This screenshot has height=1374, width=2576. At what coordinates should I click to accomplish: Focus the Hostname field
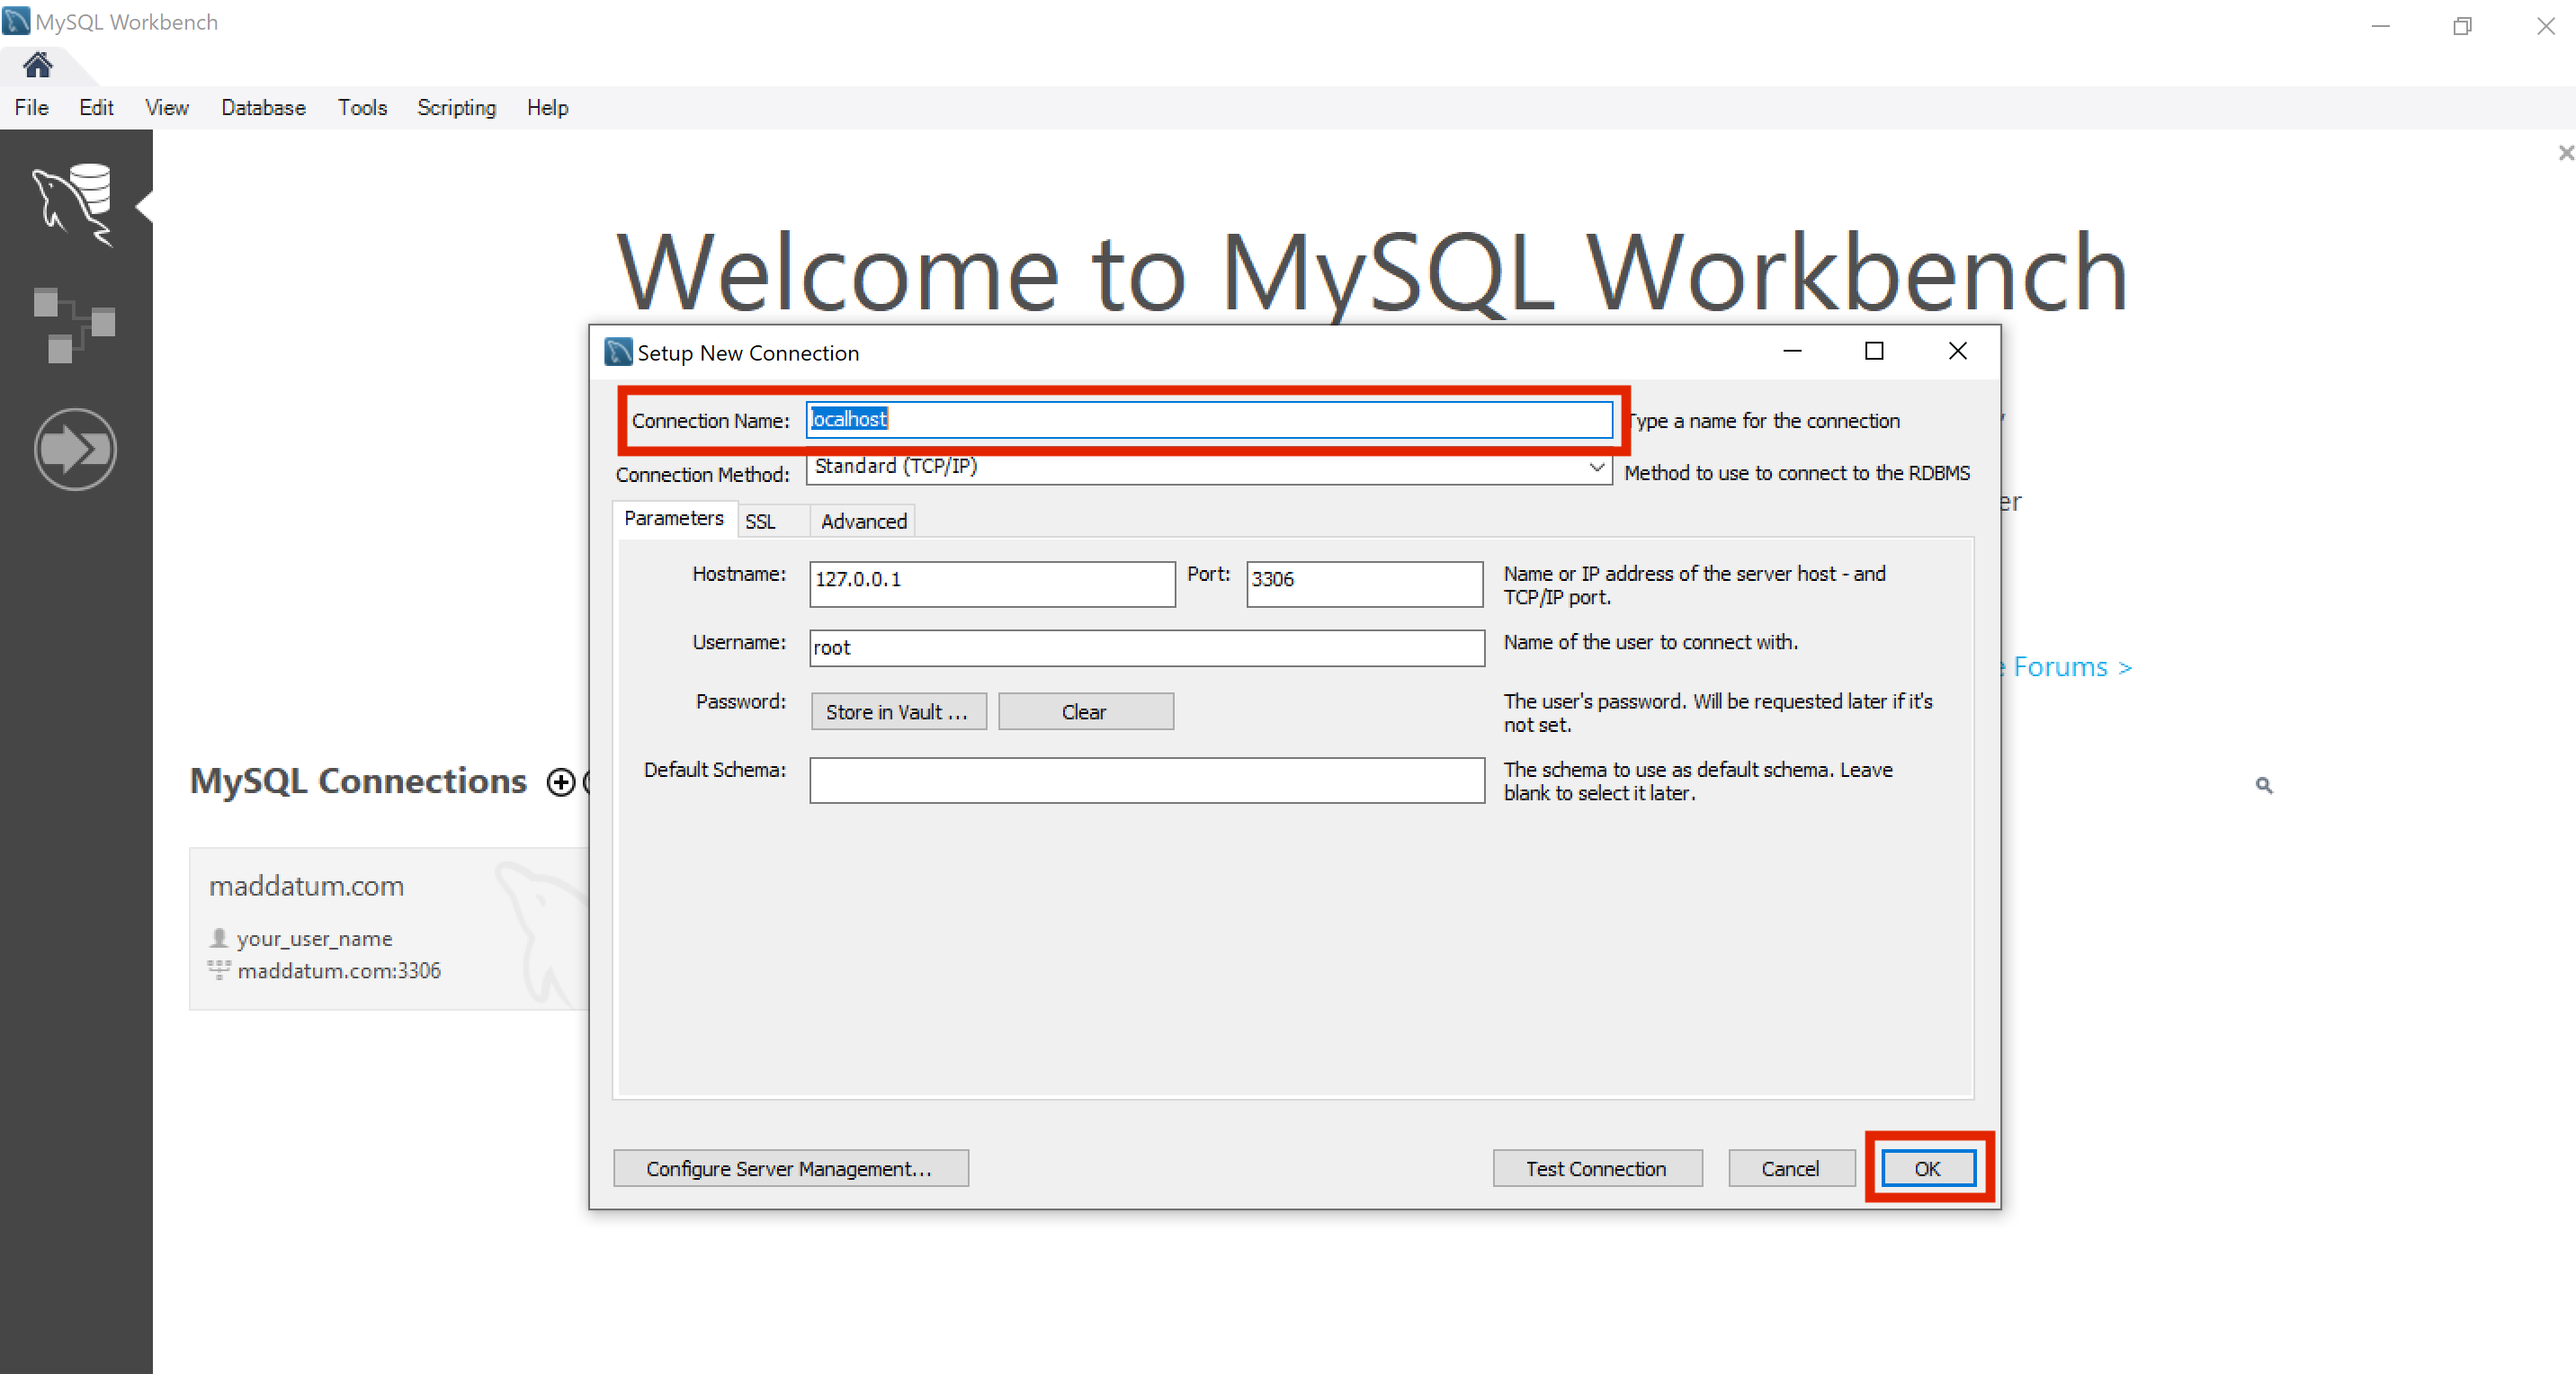[x=992, y=583]
